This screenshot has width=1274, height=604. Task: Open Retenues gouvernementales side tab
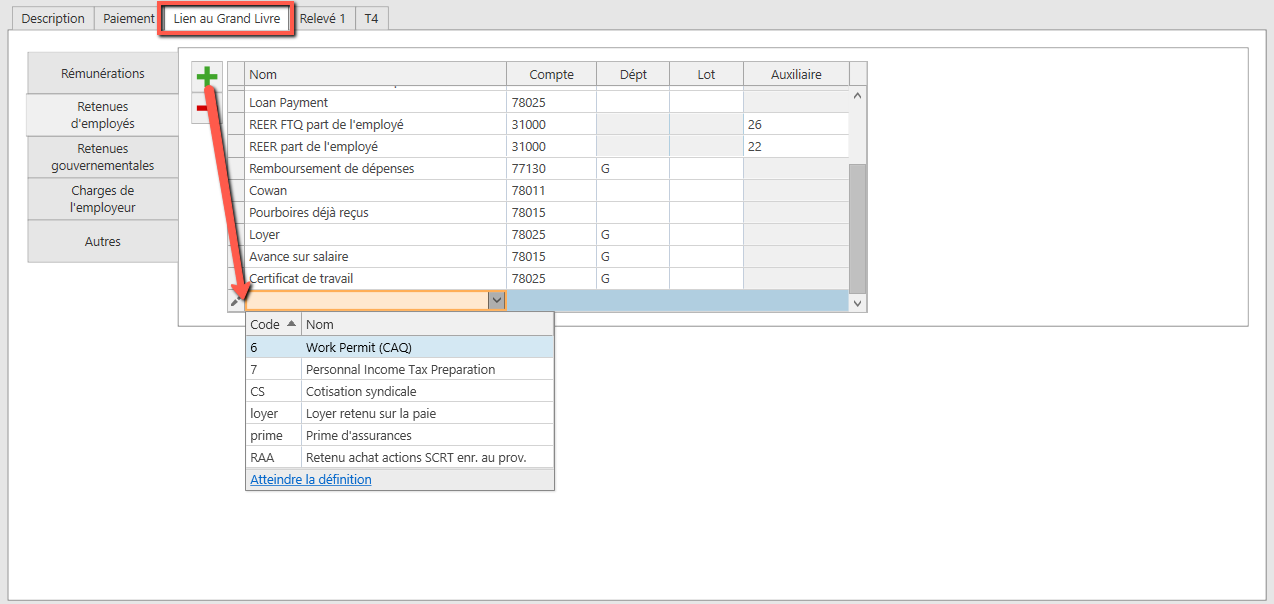tap(103, 157)
